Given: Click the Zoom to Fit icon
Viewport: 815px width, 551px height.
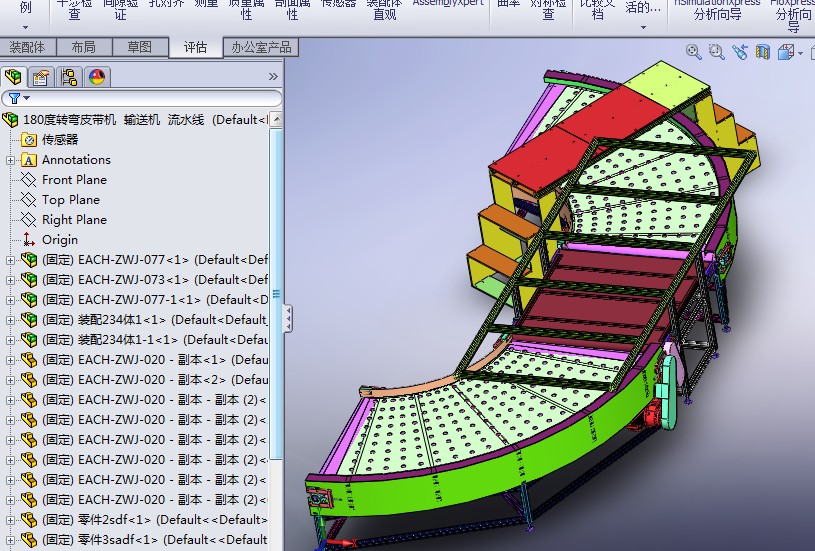Looking at the screenshot, I should click(694, 52).
